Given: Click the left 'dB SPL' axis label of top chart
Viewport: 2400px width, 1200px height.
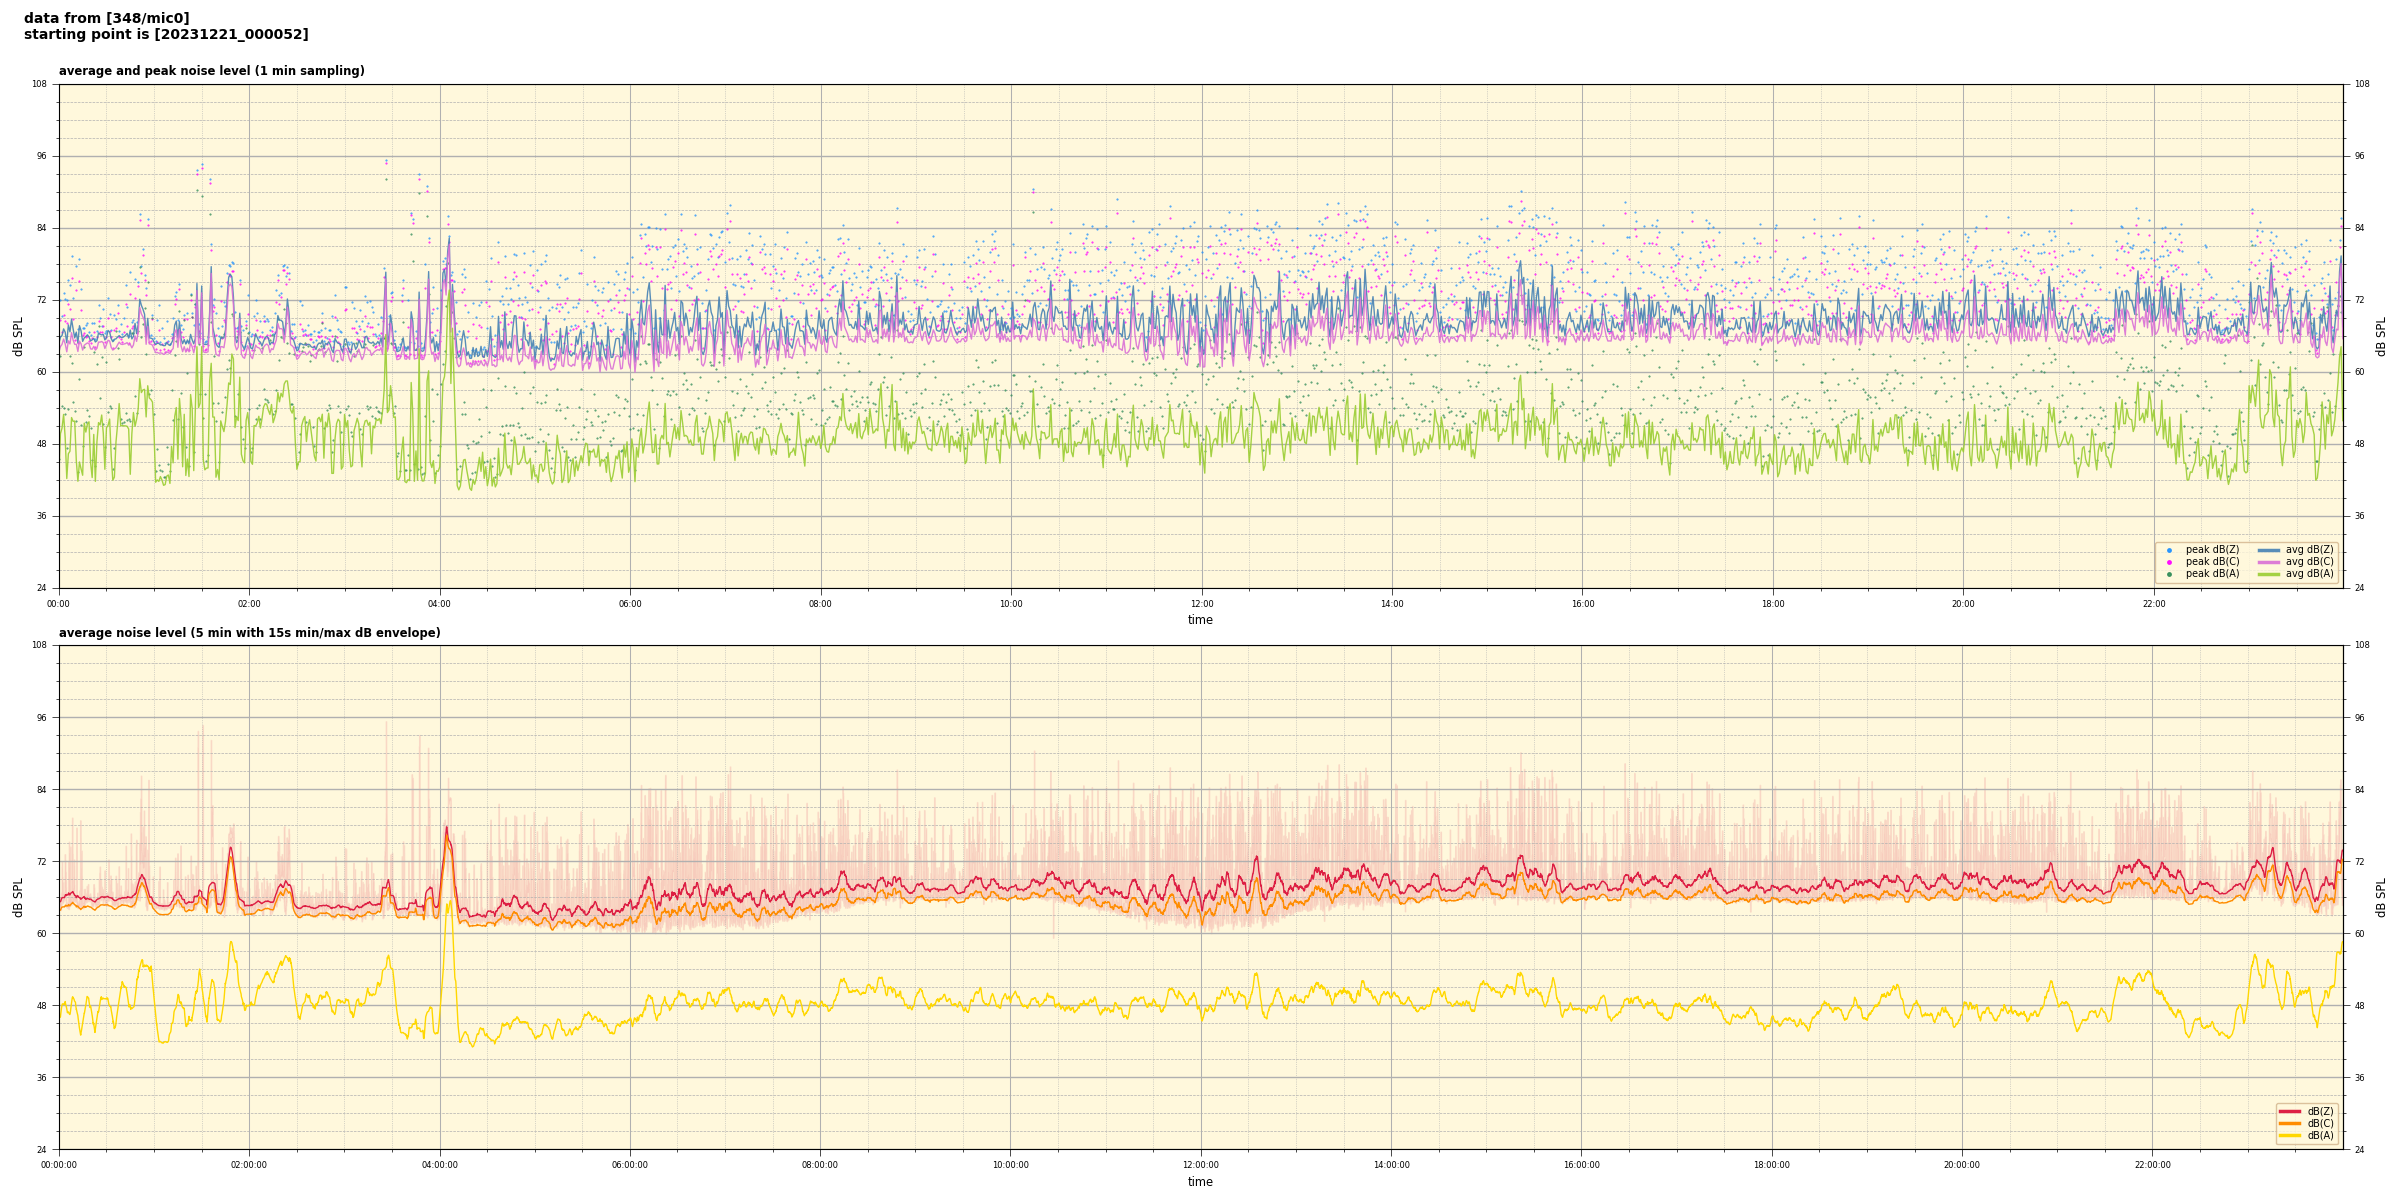Looking at the screenshot, I should tap(18, 336).
